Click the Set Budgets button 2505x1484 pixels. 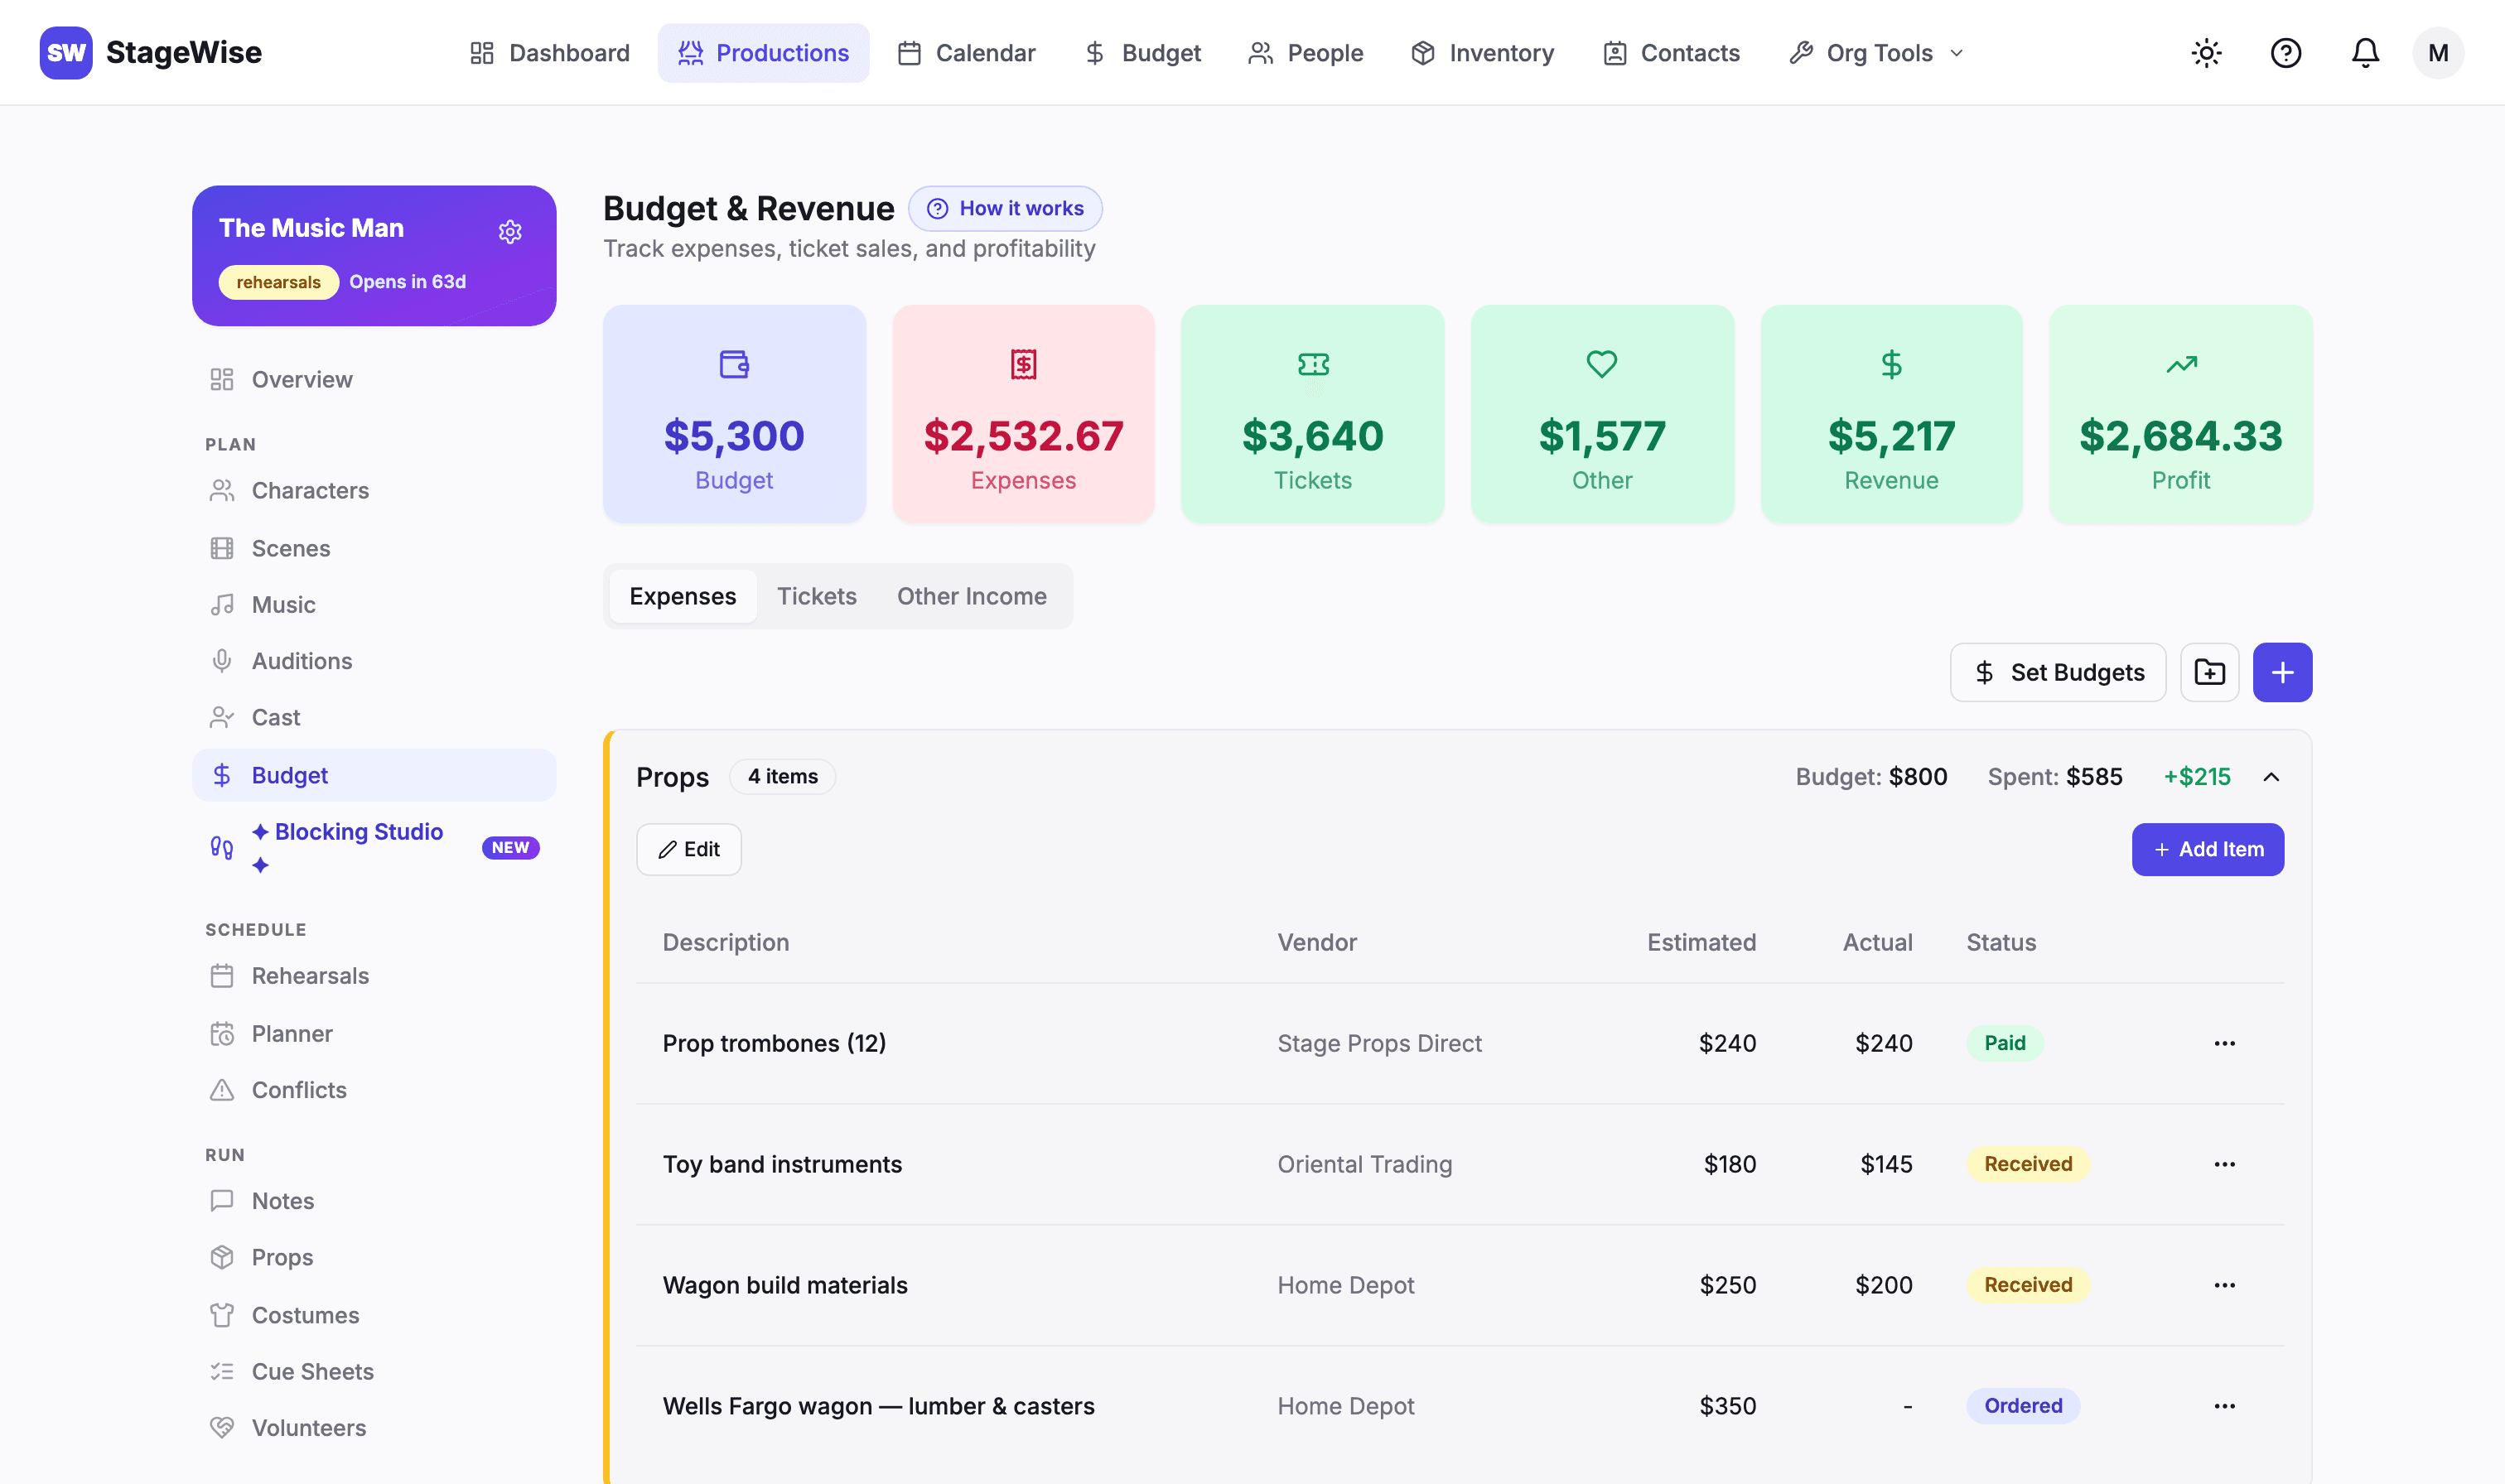pos(2058,672)
